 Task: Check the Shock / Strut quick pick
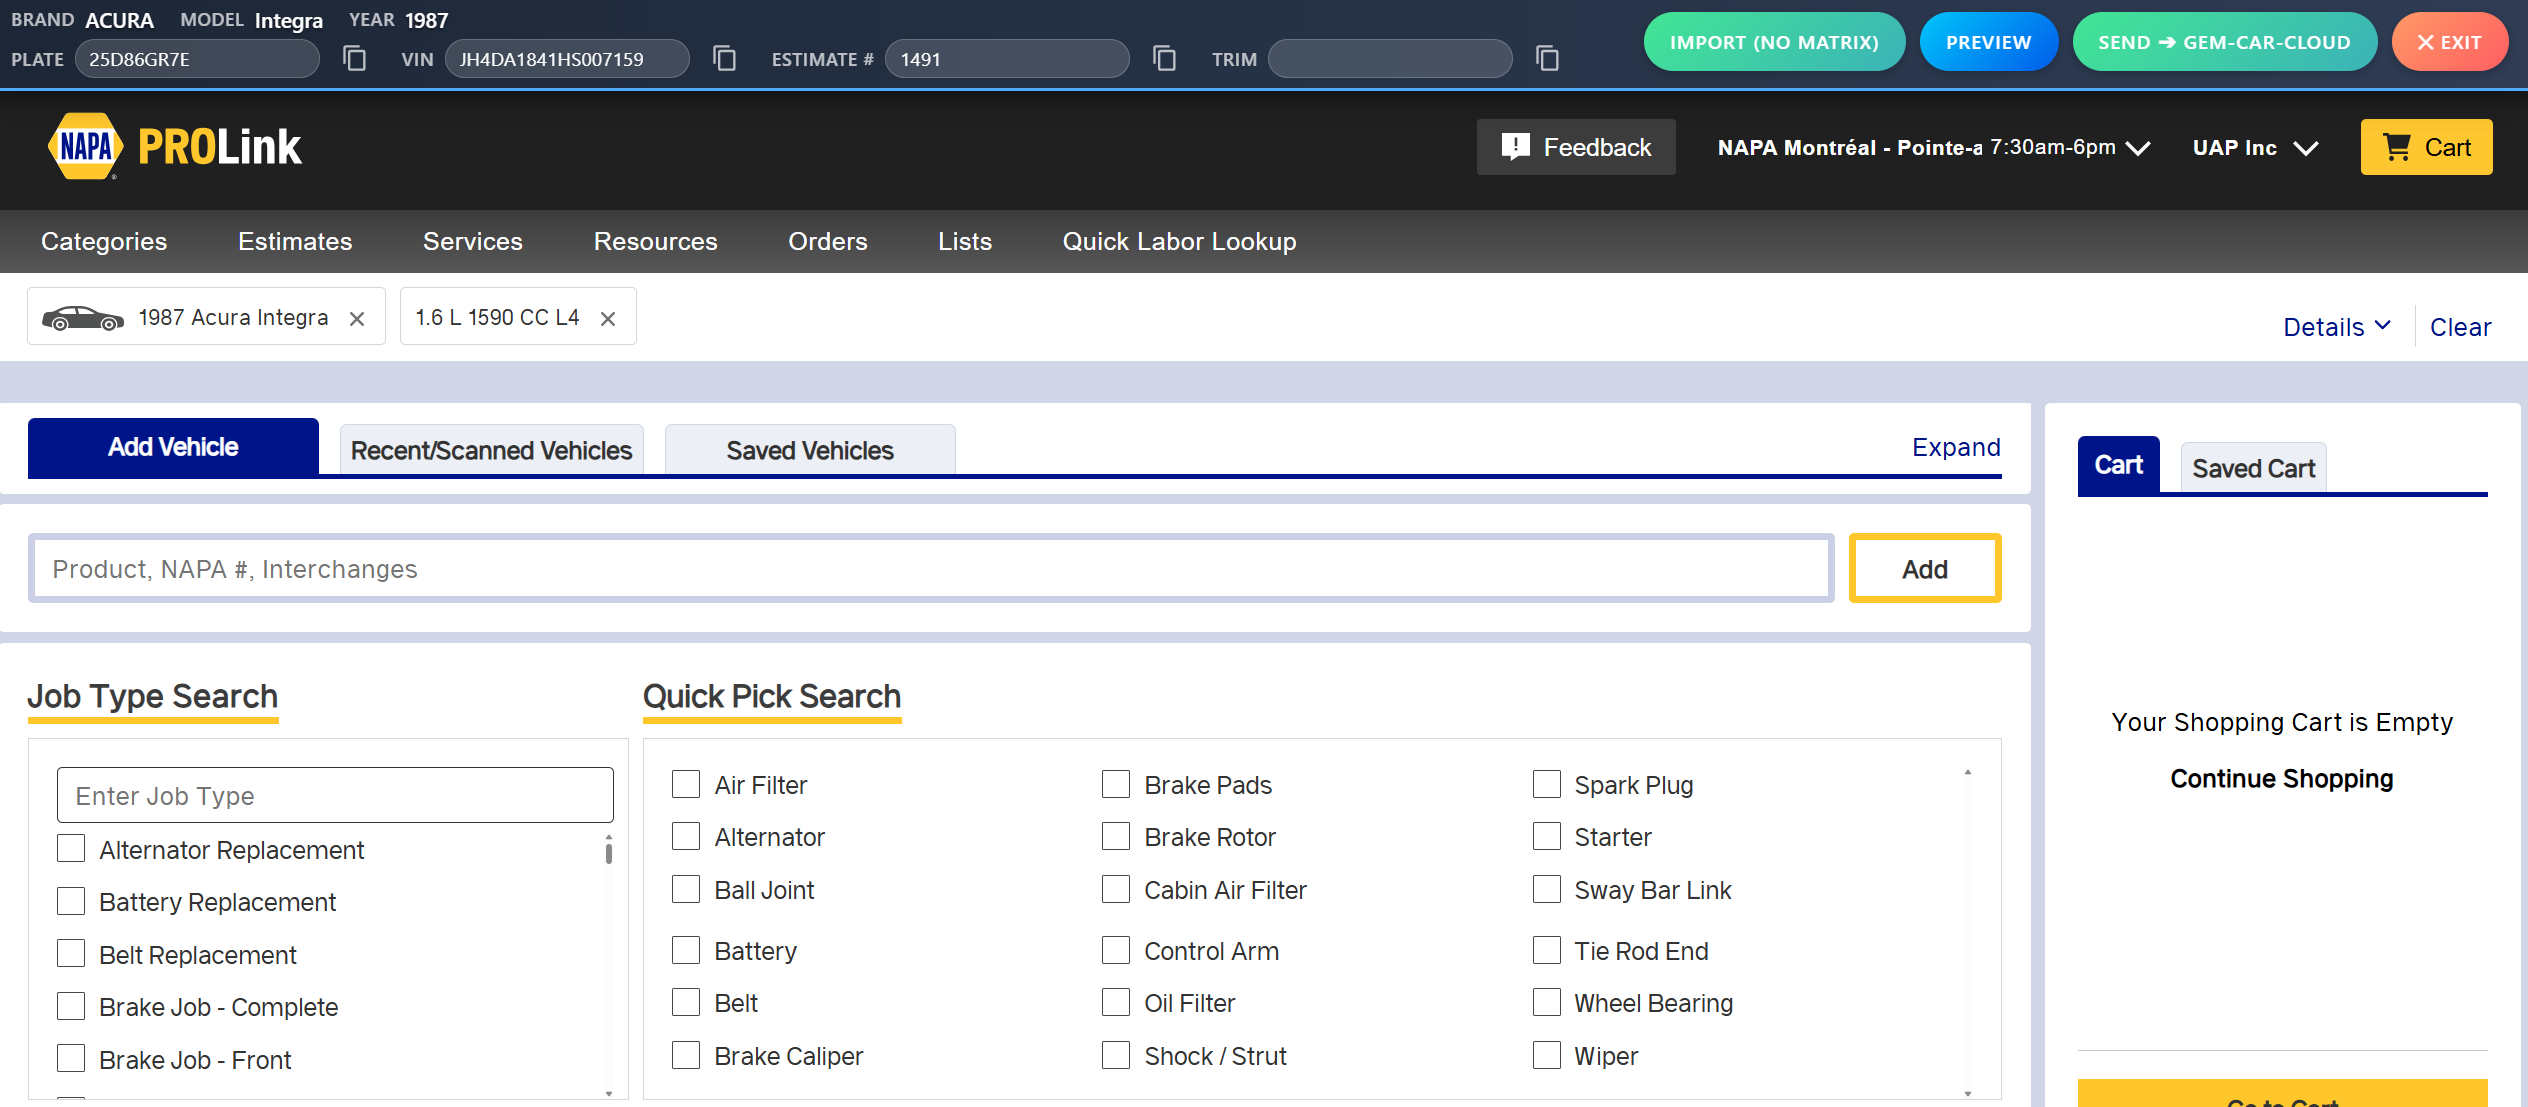coord(1116,1055)
